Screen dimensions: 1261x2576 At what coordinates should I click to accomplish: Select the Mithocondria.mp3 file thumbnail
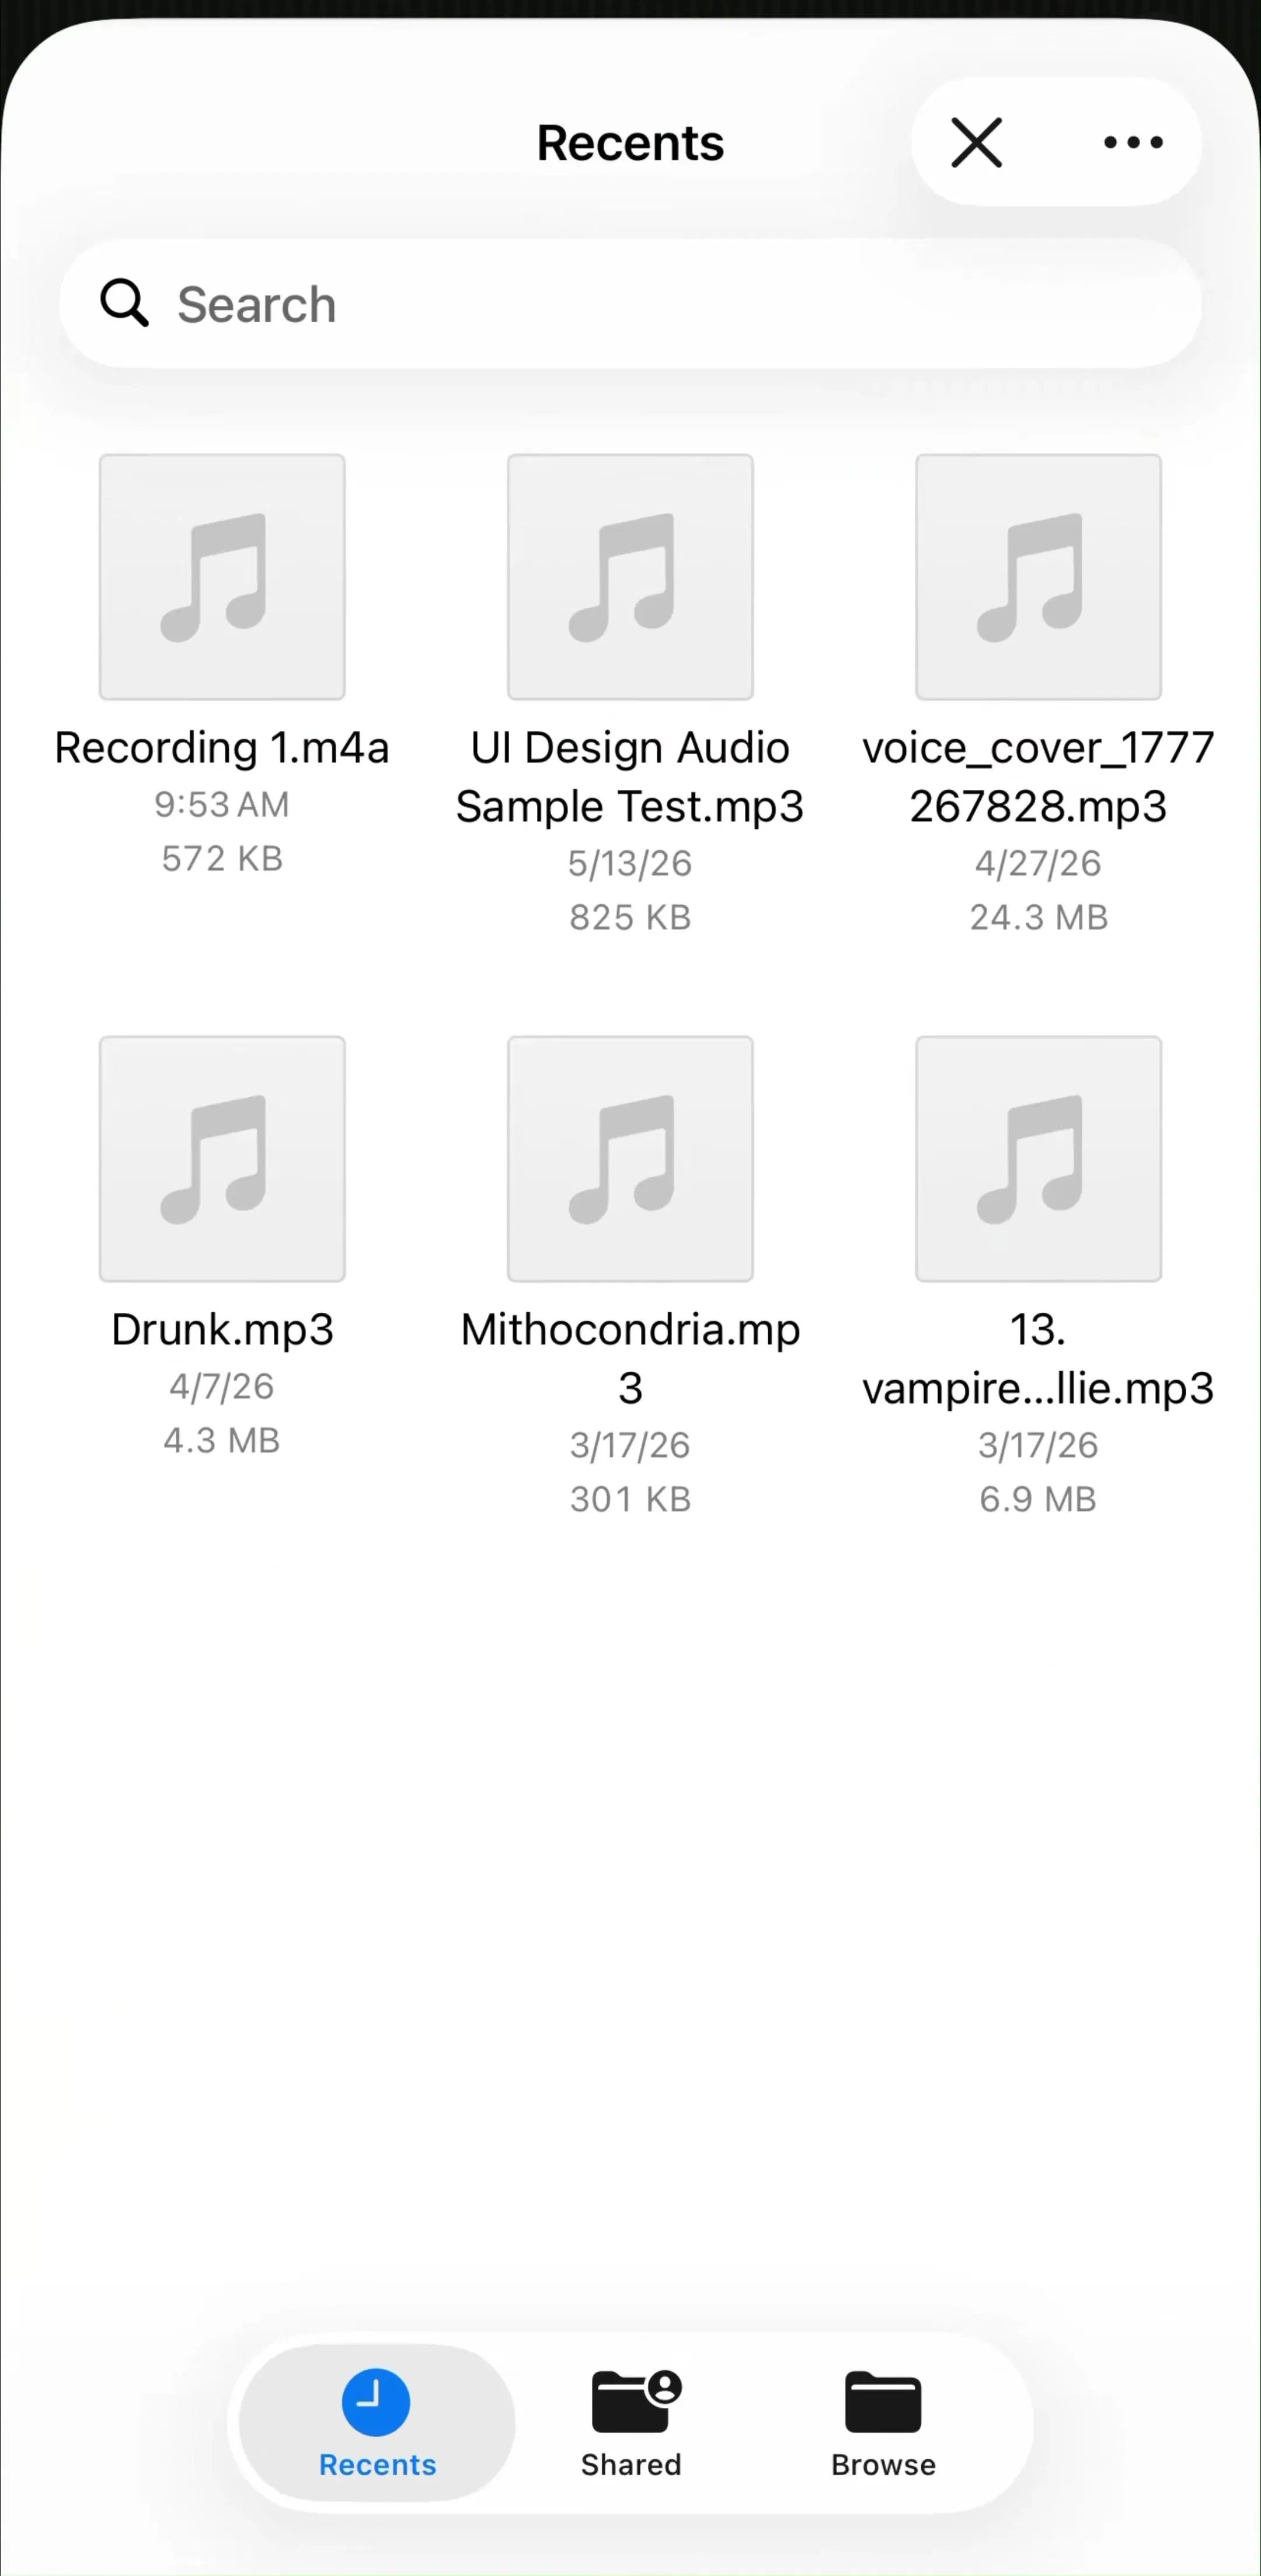630,1159
